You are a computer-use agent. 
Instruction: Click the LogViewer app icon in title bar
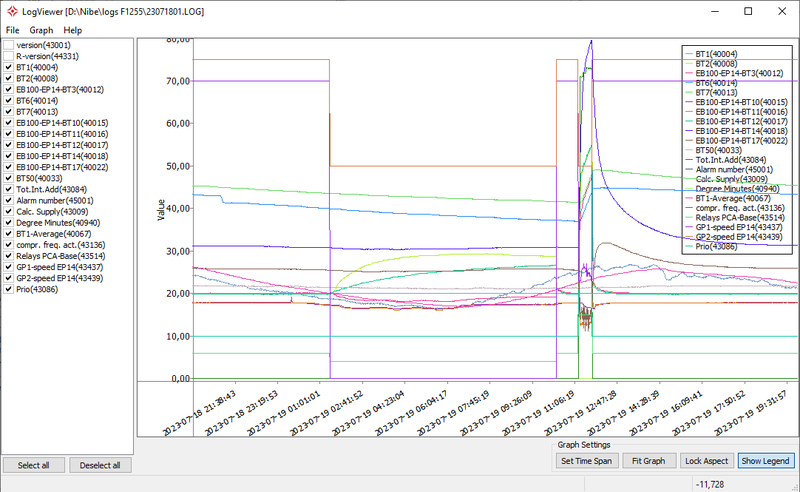12,11
